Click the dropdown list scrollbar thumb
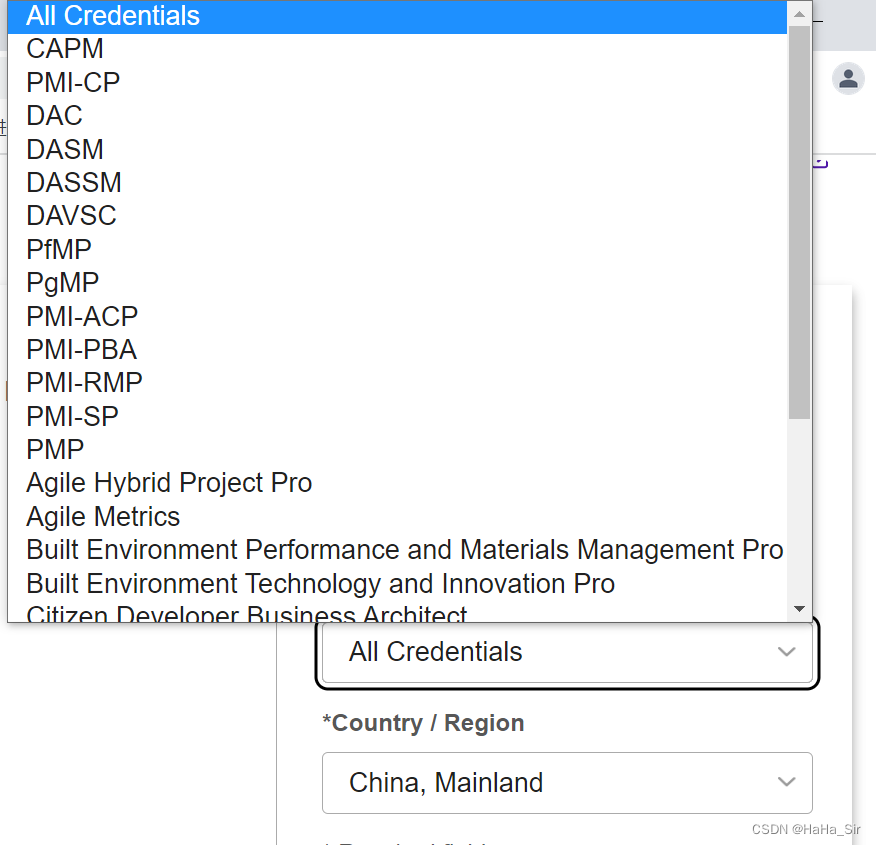This screenshot has width=876, height=845. [799, 222]
